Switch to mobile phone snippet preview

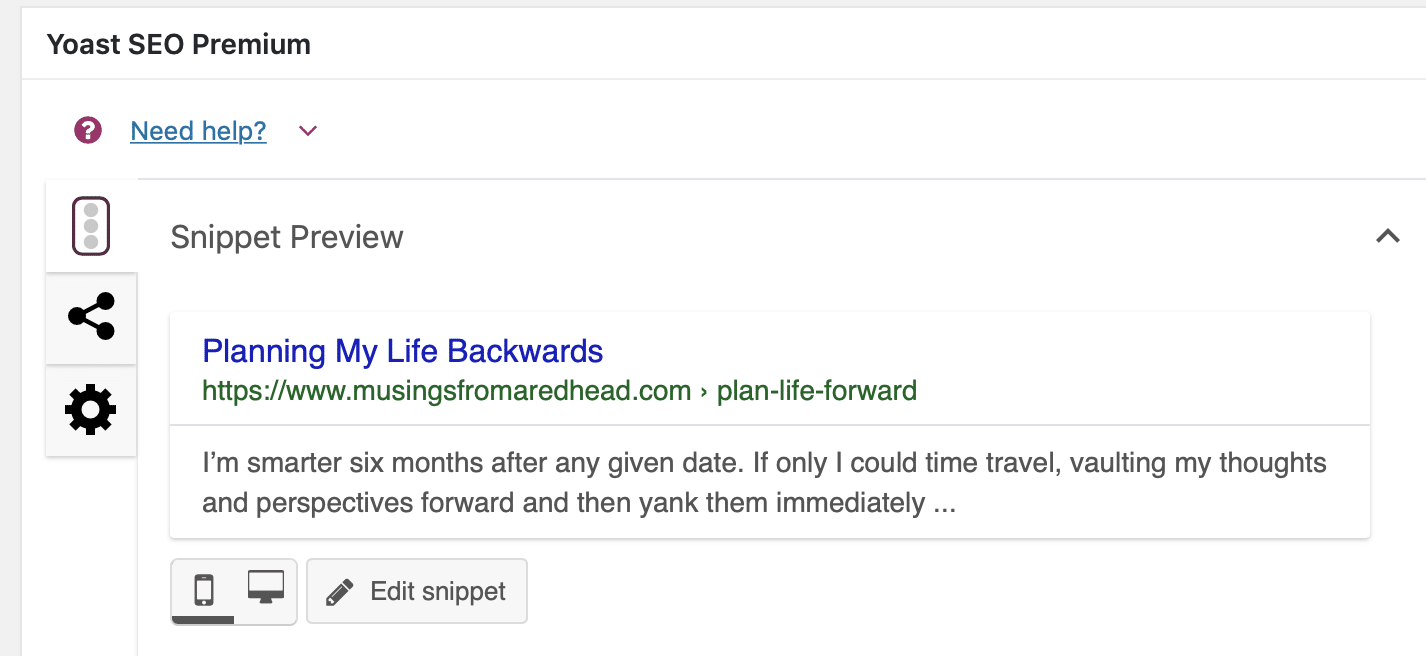click(204, 590)
